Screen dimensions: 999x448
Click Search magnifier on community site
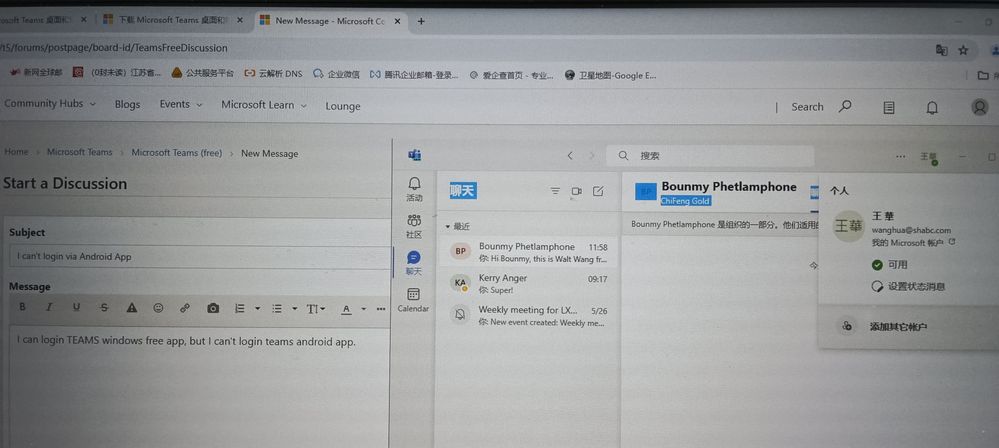coord(845,106)
